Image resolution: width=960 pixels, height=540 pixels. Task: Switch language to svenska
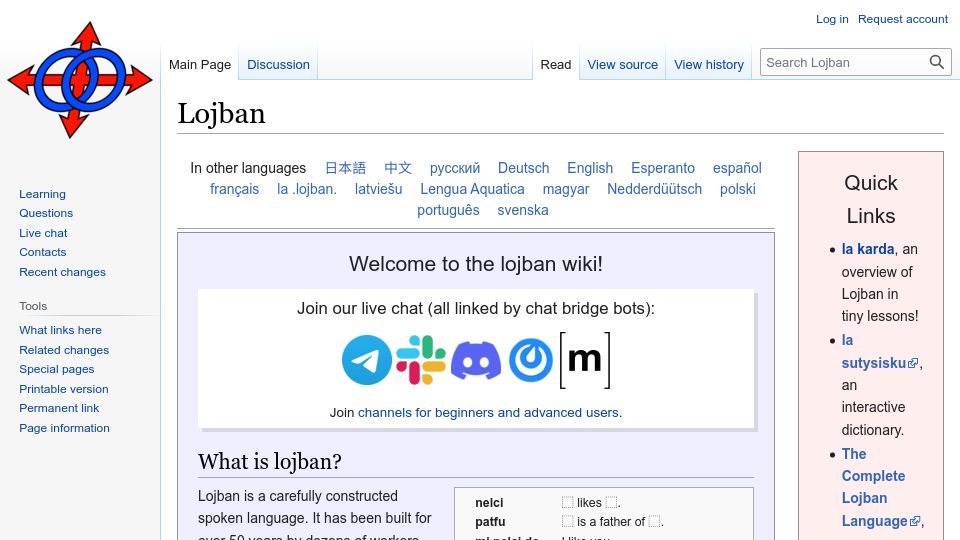523,210
